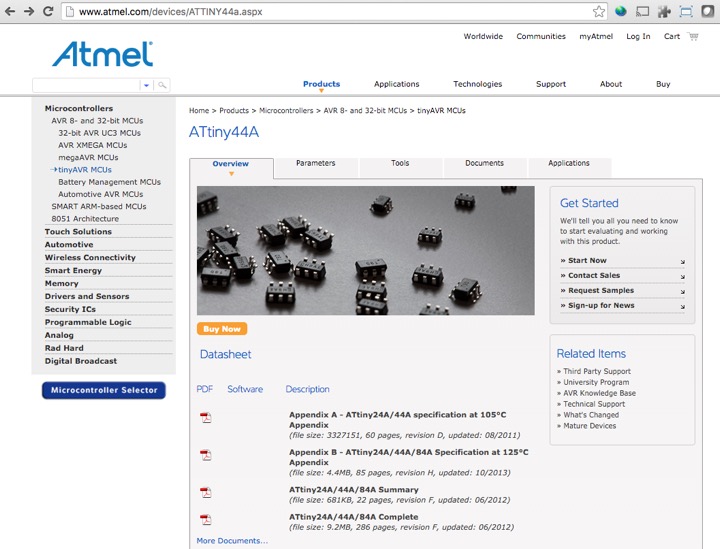720x549 pixels.
Task: Open PDF icon for ATtiny24A/44A/84A Complete
Action: [x=206, y=520]
